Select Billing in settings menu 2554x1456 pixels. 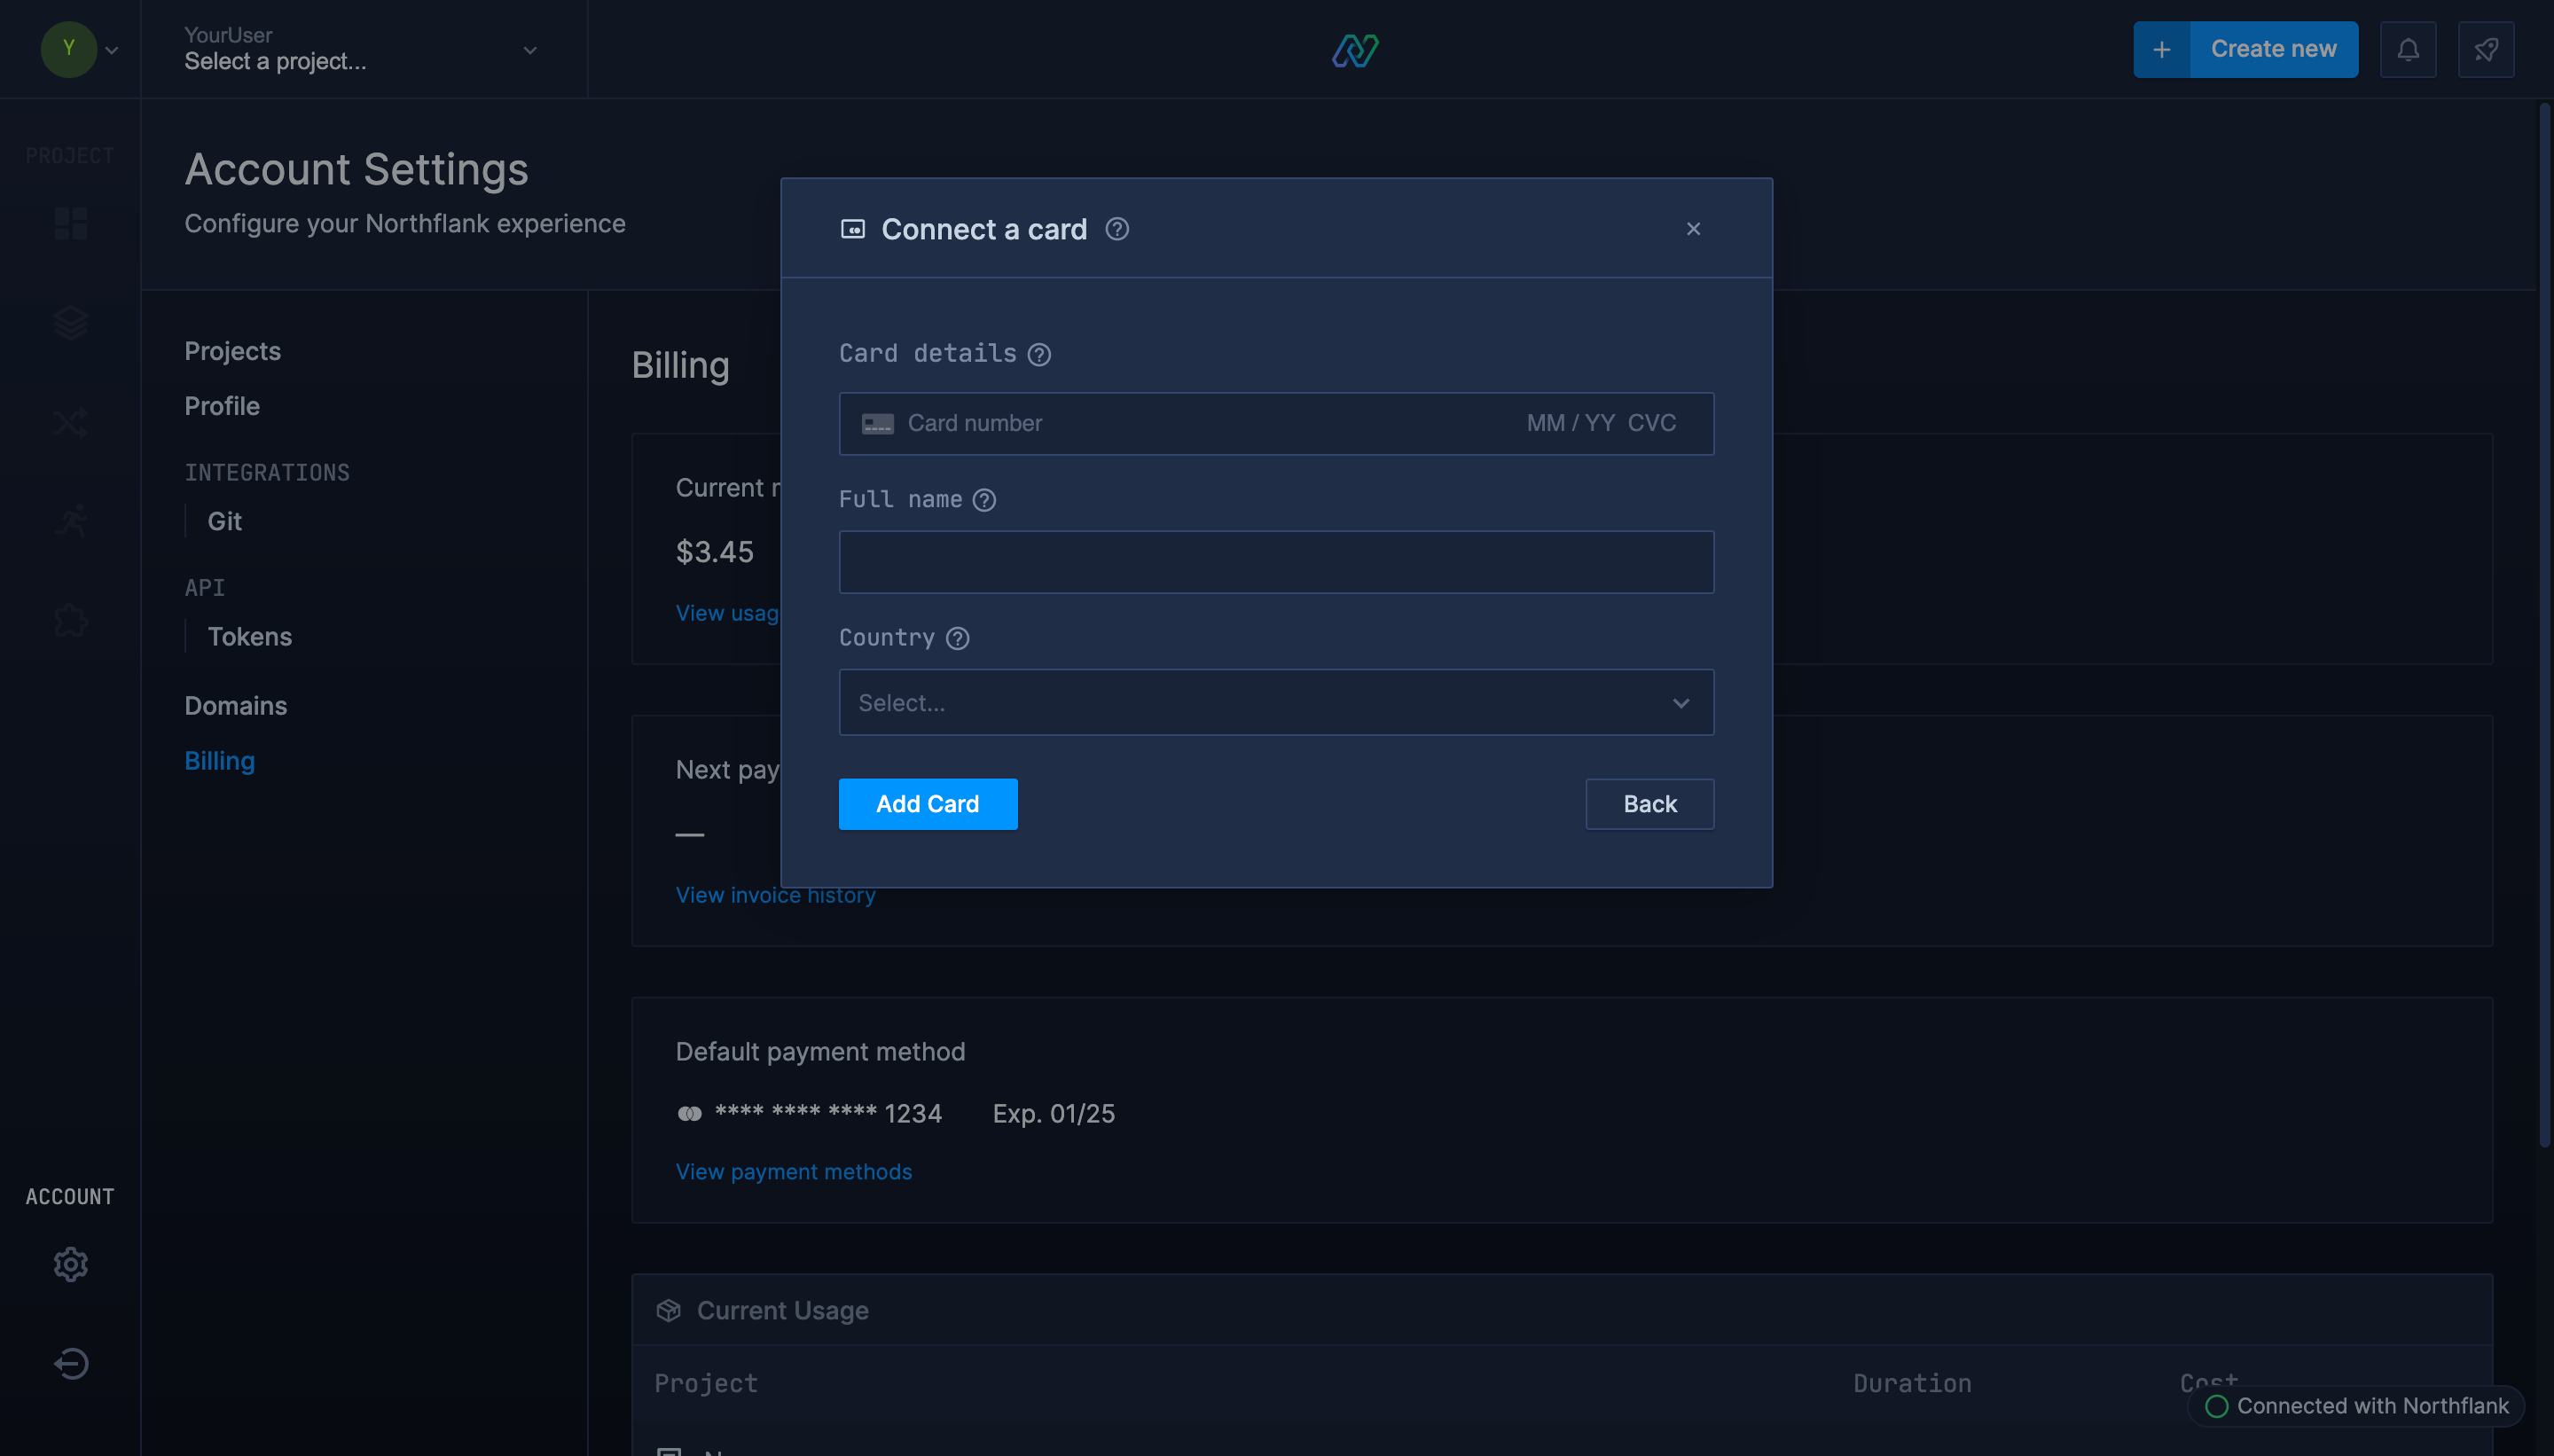(219, 760)
